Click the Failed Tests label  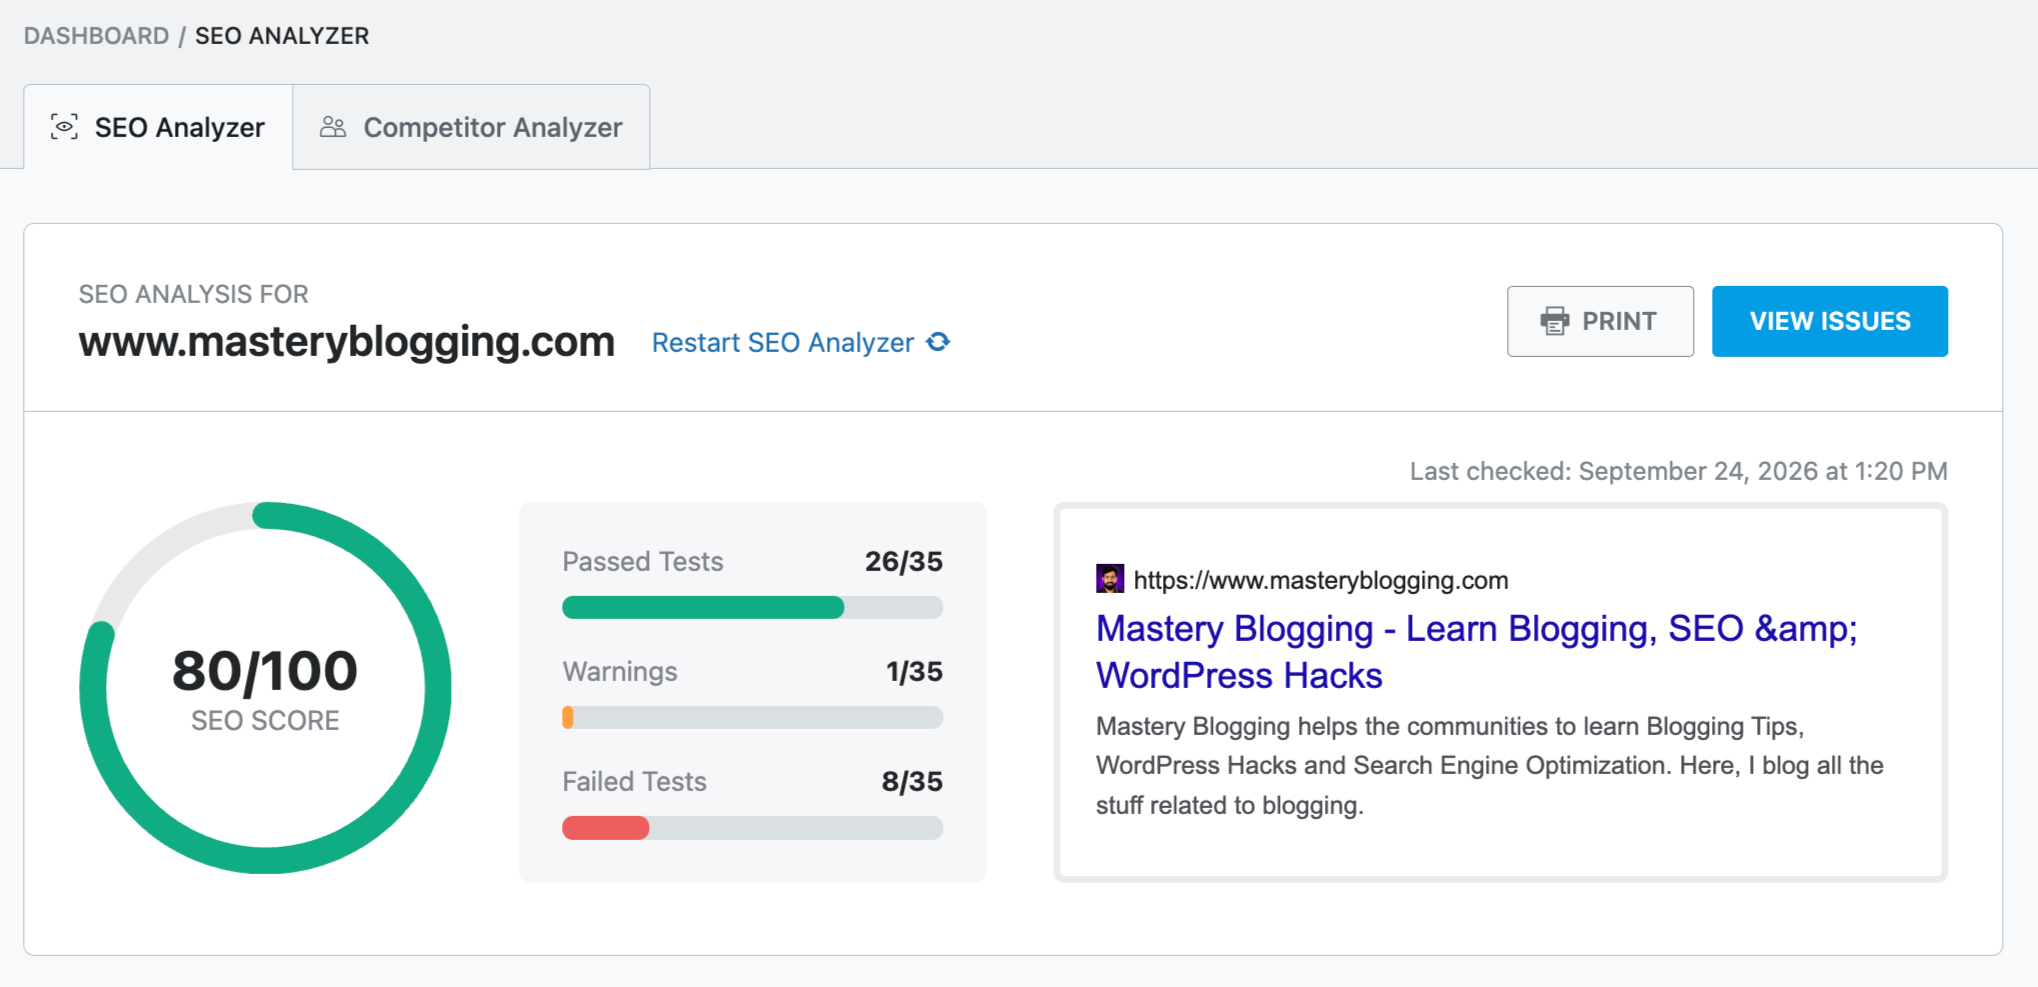(x=634, y=781)
